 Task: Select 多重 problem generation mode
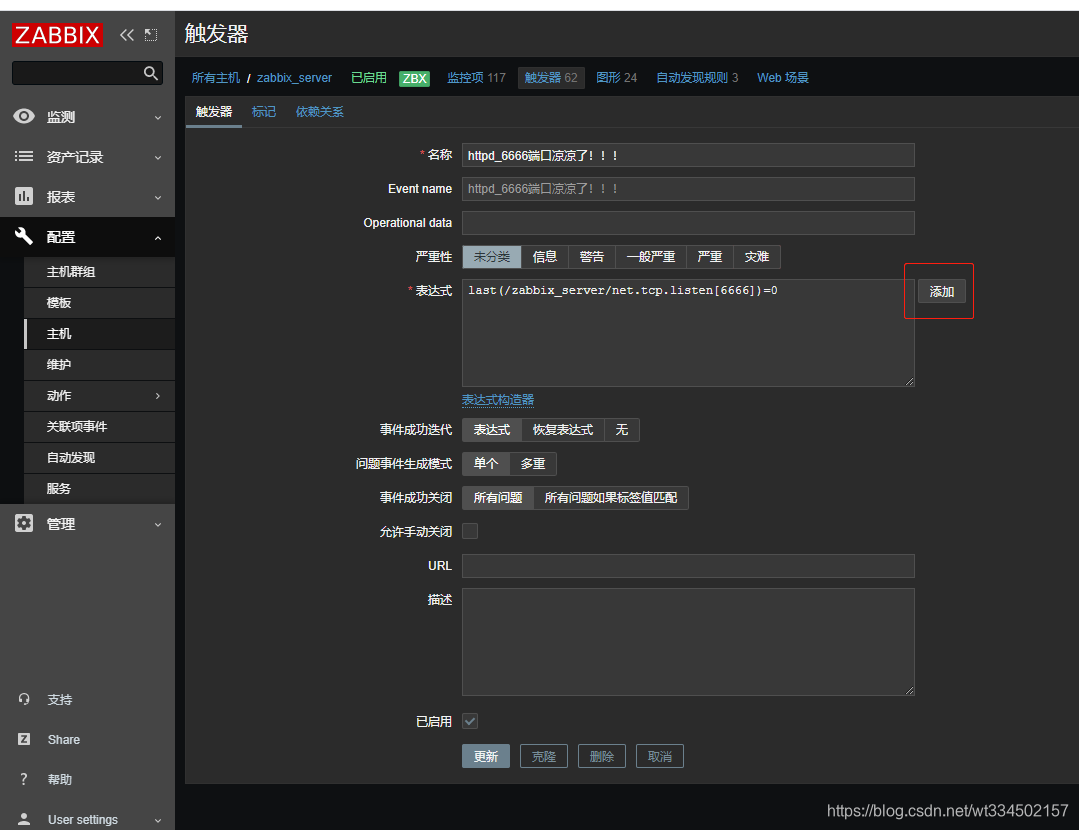tap(533, 464)
